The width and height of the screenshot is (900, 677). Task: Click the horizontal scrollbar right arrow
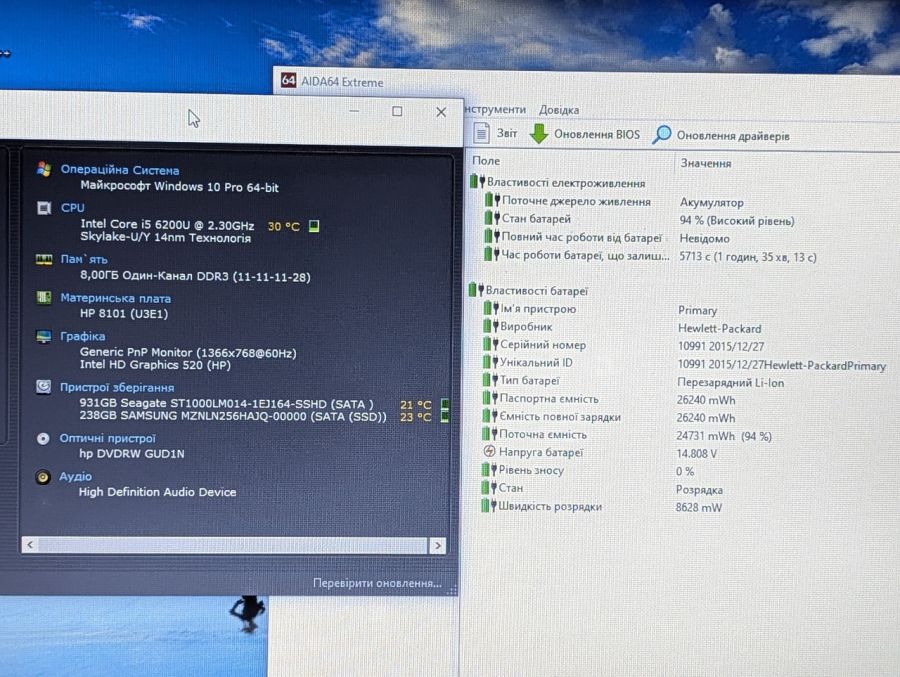(x=437, y=546)
